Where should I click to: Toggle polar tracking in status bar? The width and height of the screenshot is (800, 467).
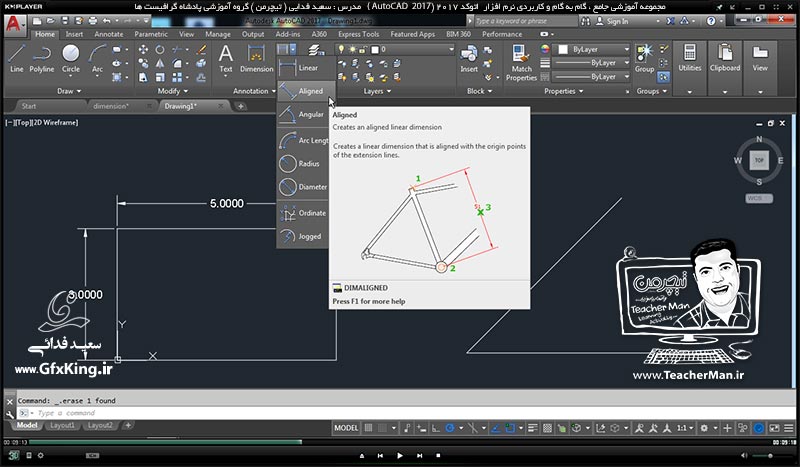tap(449, 428)
